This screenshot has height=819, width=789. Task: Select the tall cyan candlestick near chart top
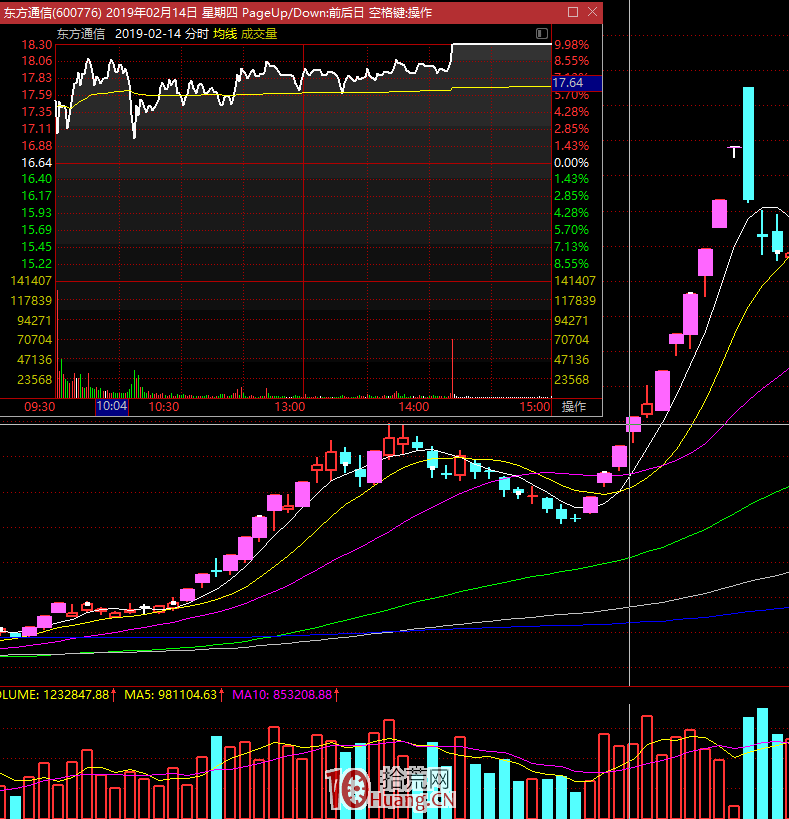[748, 144]
